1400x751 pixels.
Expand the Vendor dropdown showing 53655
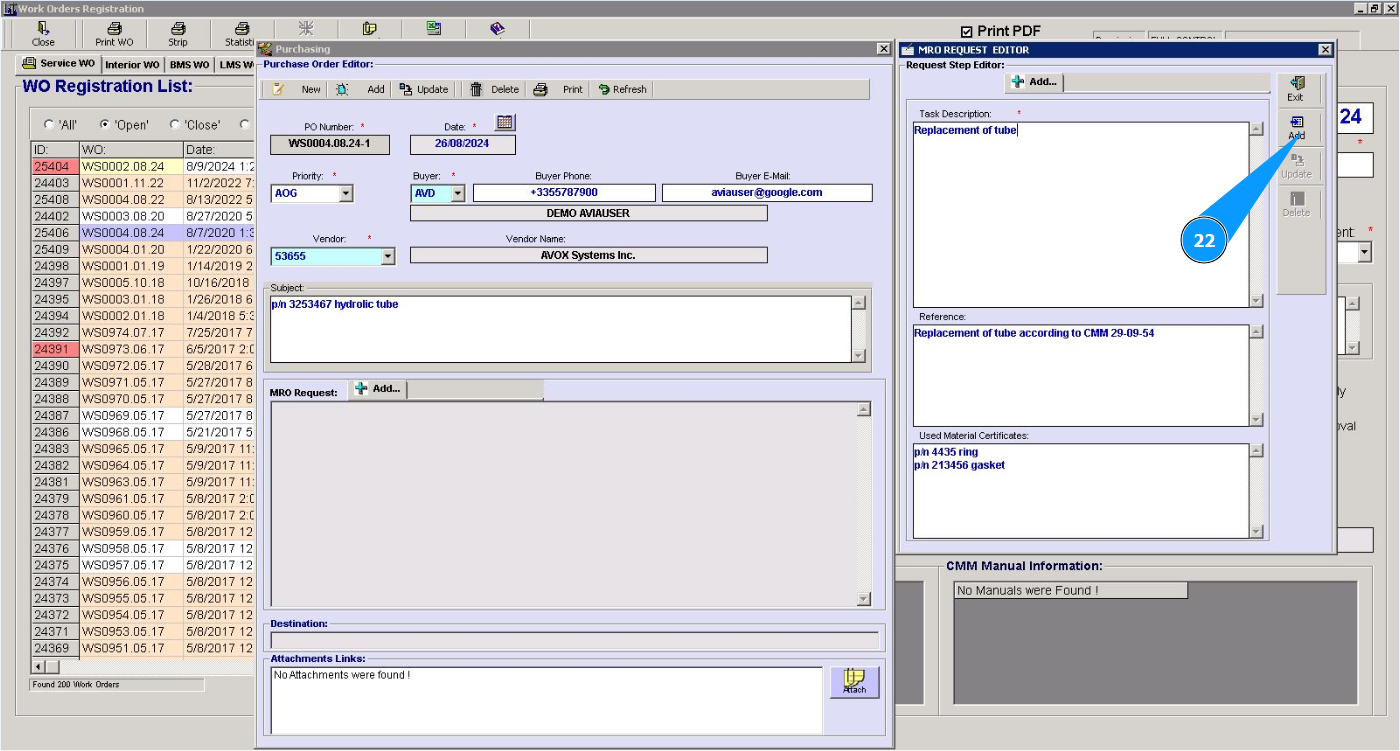pyautogui.click(x=388, y=257)
